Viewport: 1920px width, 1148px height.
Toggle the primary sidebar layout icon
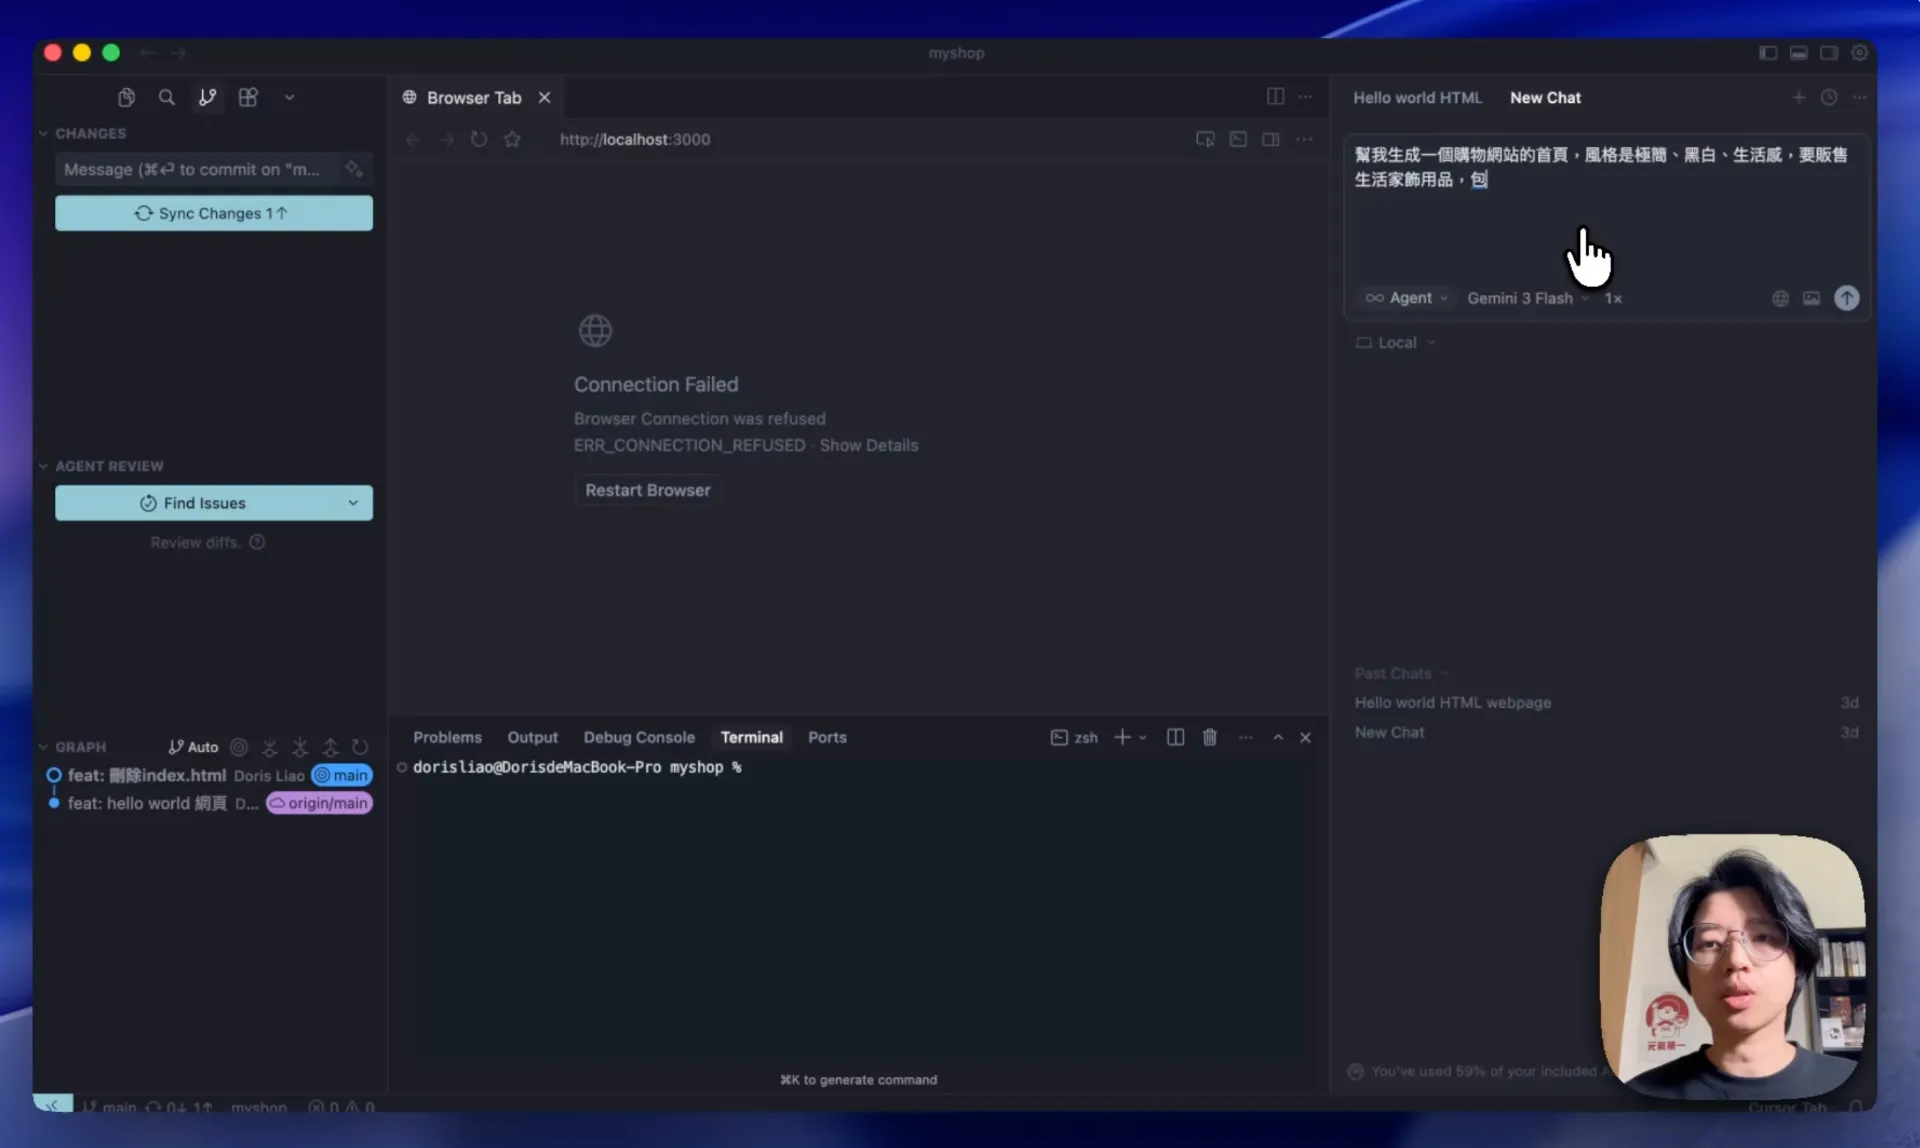(x=1767, y=52)
